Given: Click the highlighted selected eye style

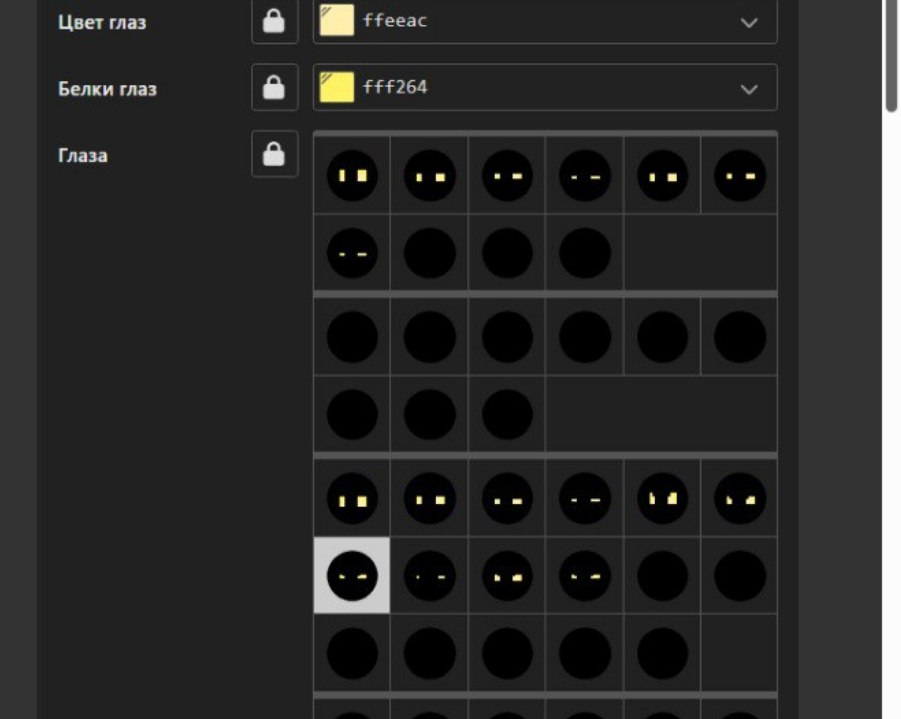Looking at the screenshot, I should pyautogui.click(x=352, y=576).
